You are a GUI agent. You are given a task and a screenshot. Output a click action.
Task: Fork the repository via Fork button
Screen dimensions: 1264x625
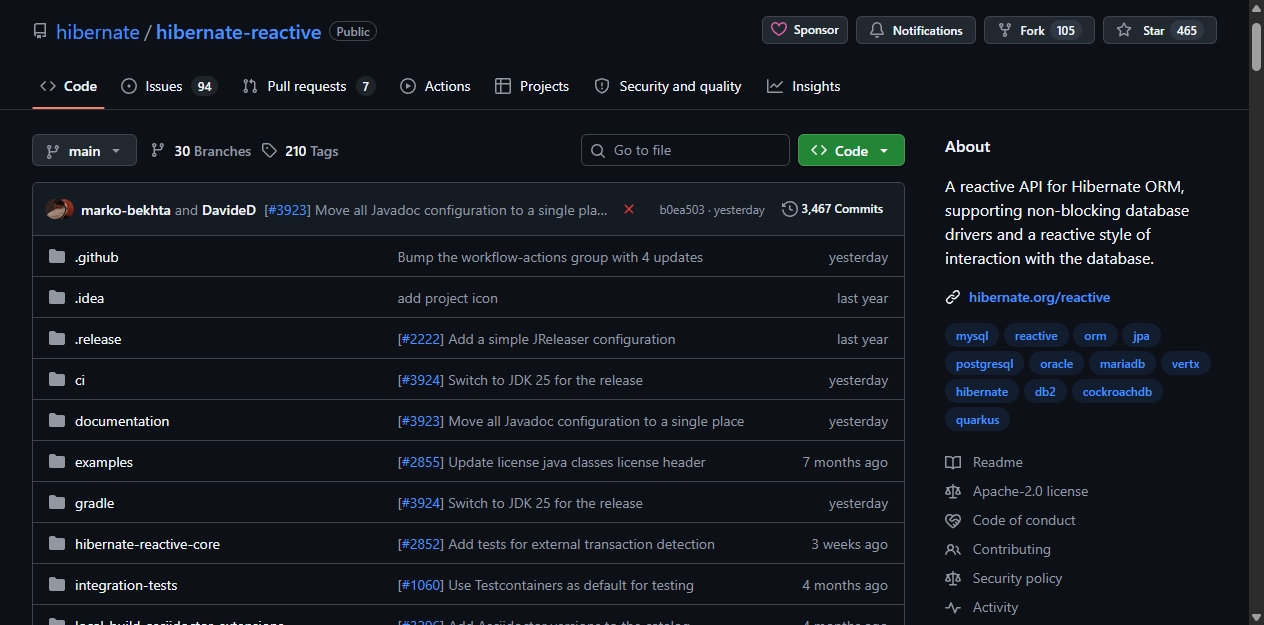1039,30
